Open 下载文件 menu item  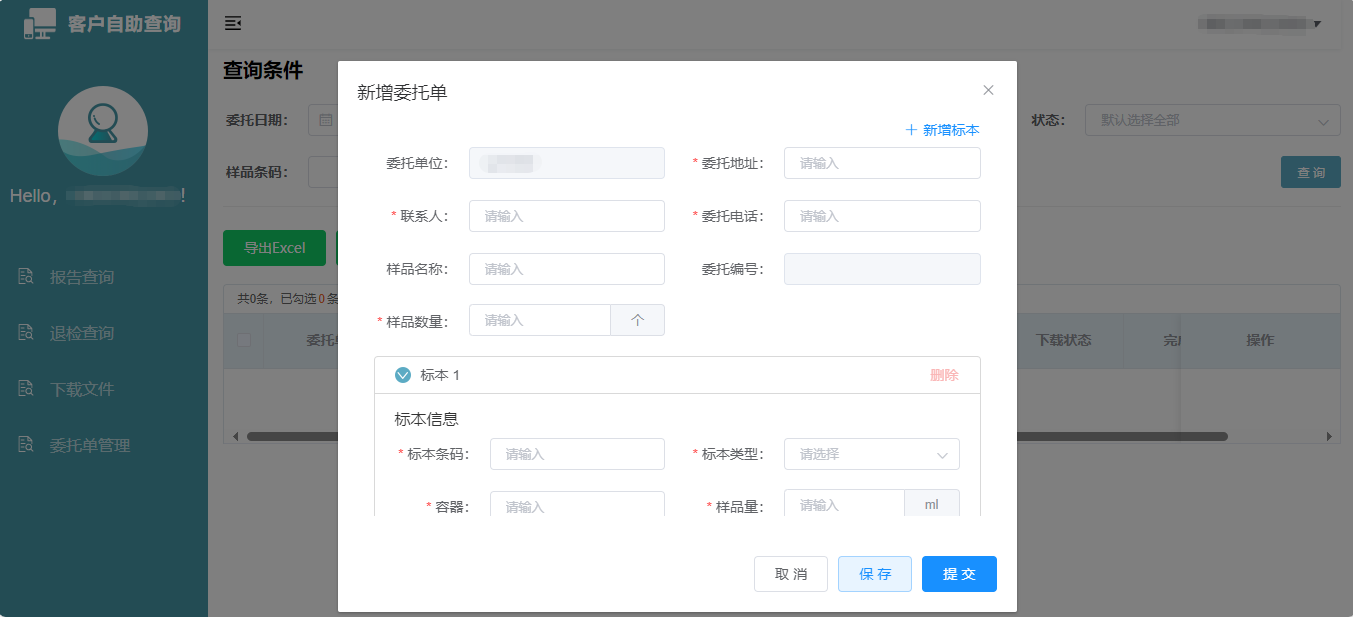click(x=82, y=389)
